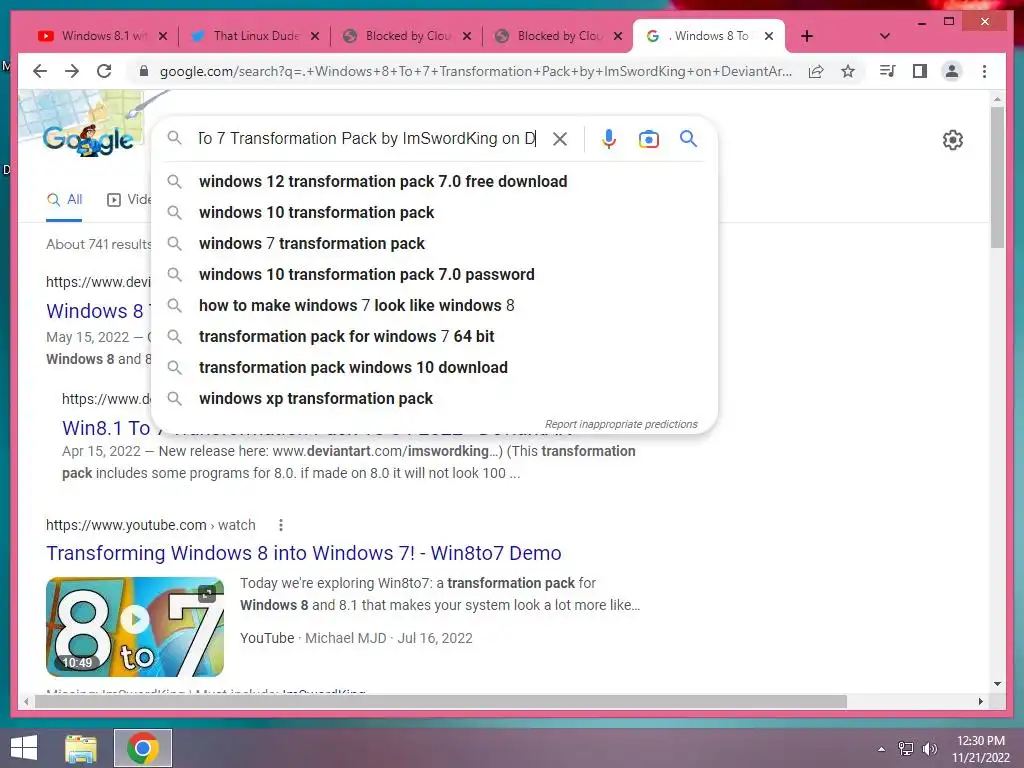Click the Google doodle logo

(88, 139)
